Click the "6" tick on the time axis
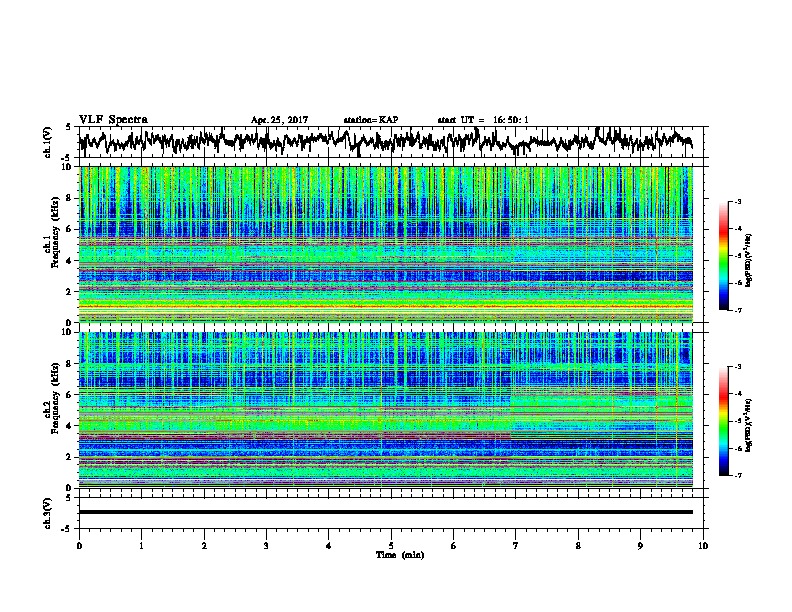Screen dimensions: 792x612 click(x=453, y=546)
